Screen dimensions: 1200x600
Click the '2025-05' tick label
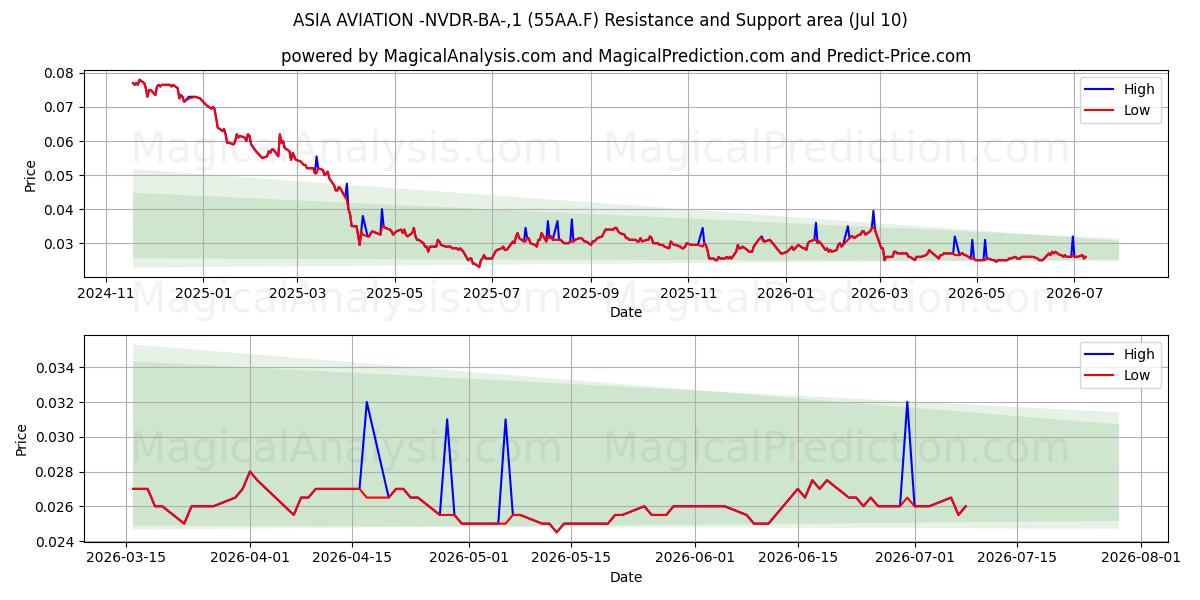click(x=394, y=293)
